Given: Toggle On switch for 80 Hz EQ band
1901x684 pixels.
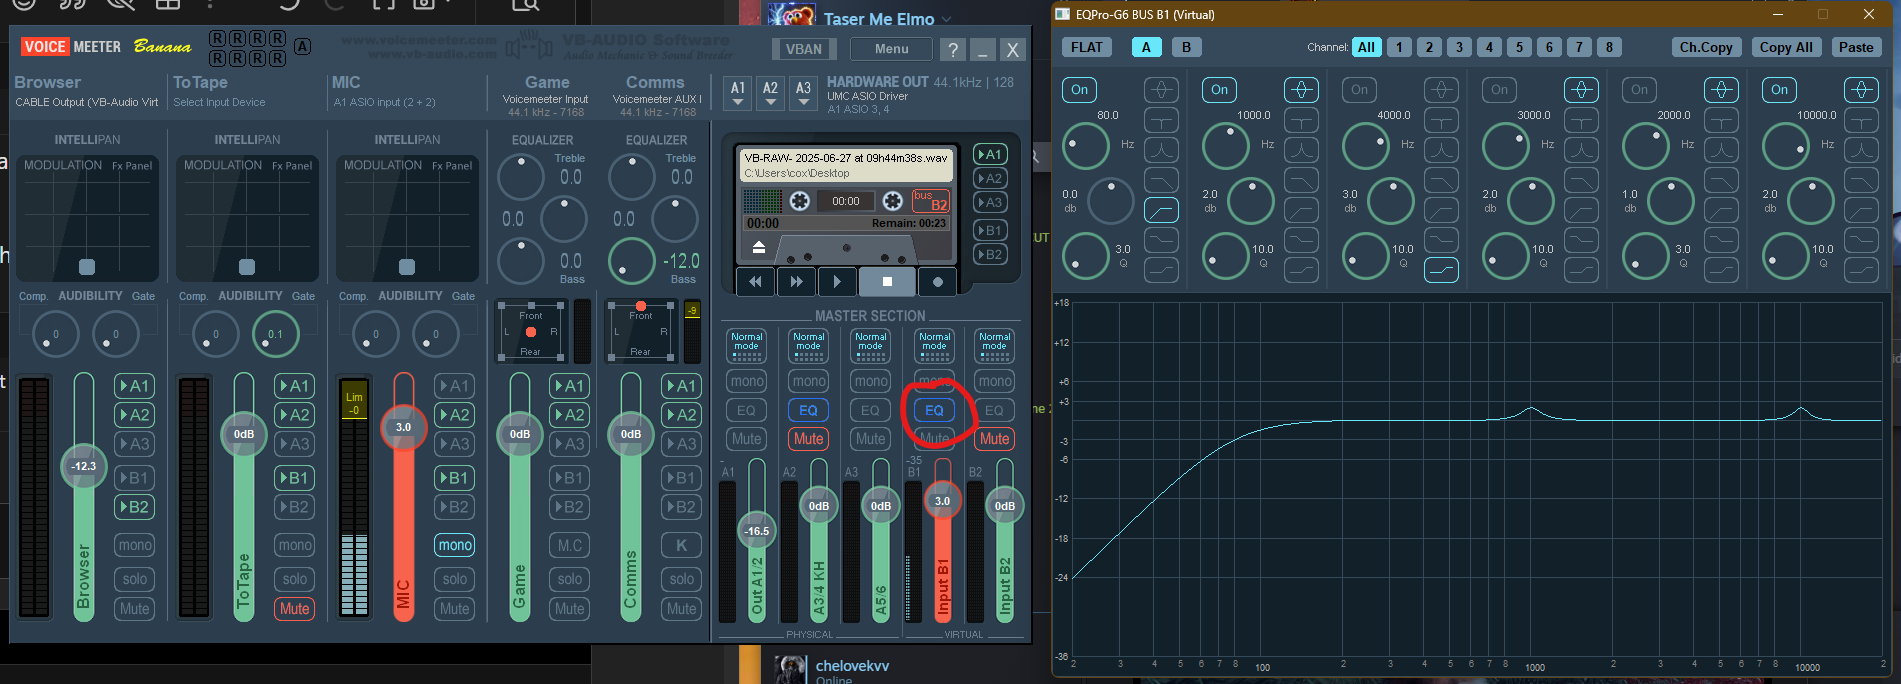Looking at the screenshot, I should coord(1080,90).
